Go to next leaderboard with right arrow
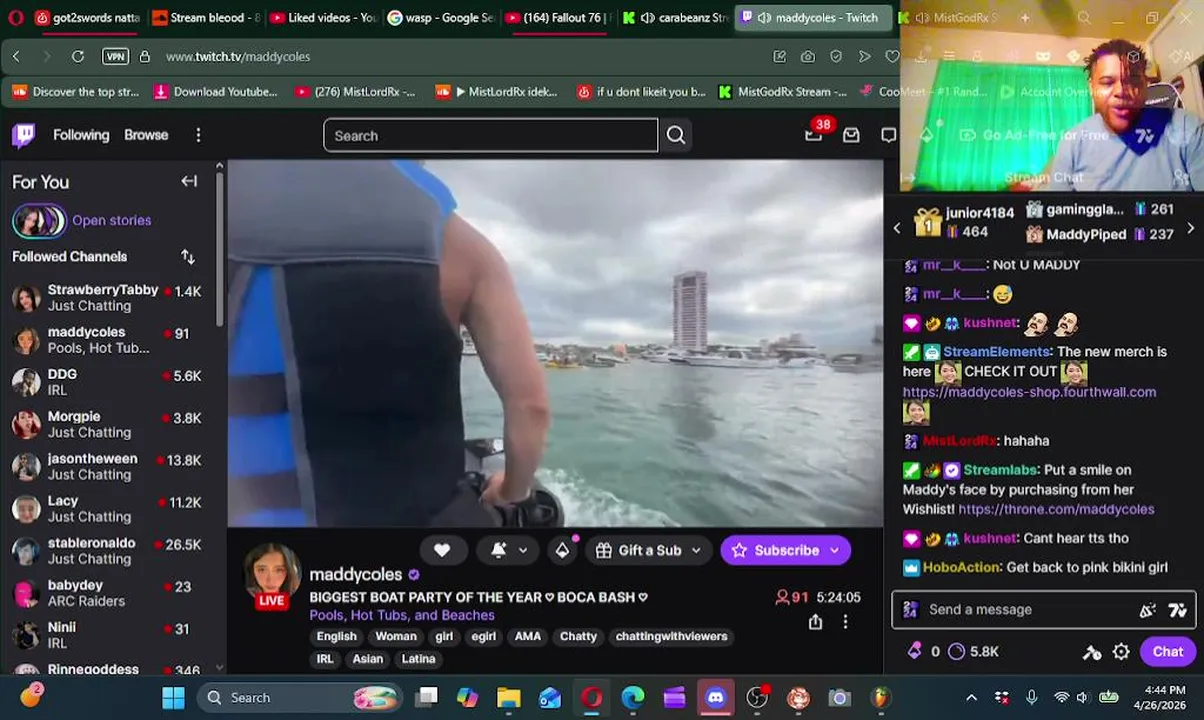Screen dimensions: 1204x720 1190,228
